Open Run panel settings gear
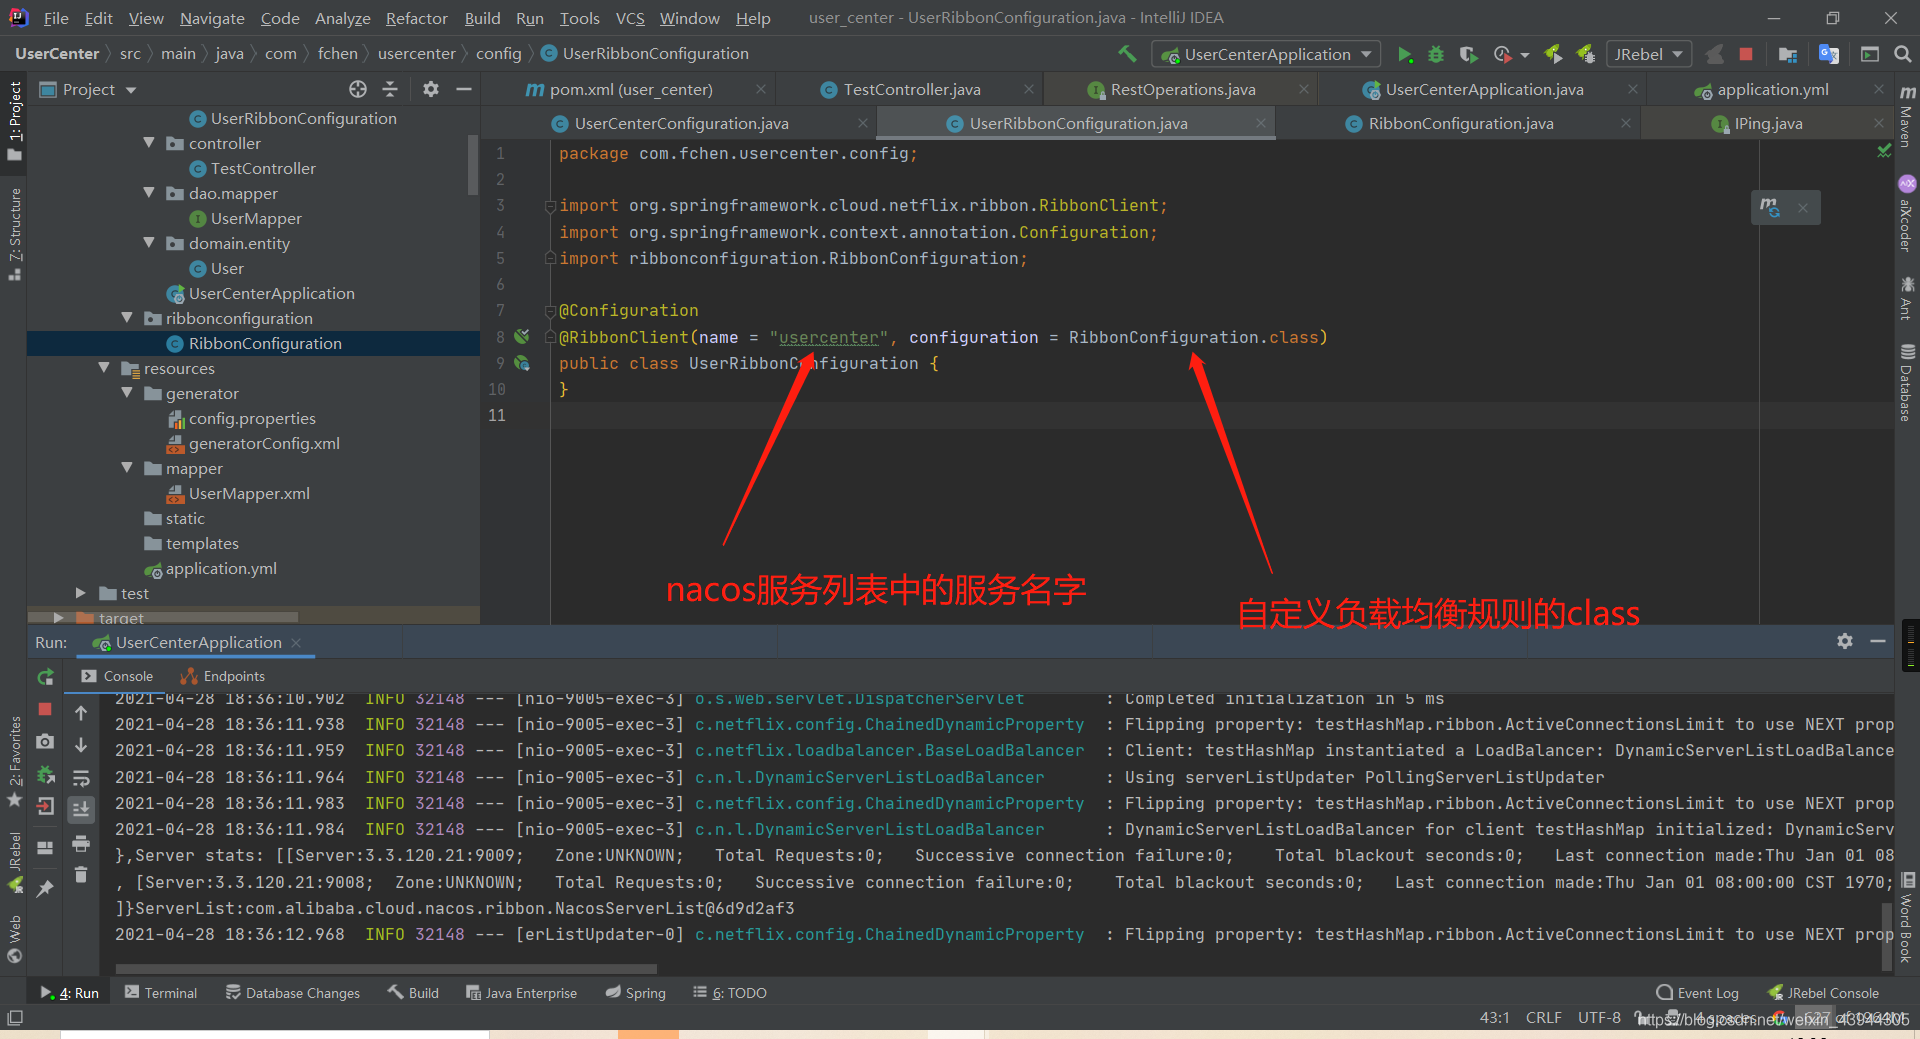 pyautogui.click(x=1845, y=641)
